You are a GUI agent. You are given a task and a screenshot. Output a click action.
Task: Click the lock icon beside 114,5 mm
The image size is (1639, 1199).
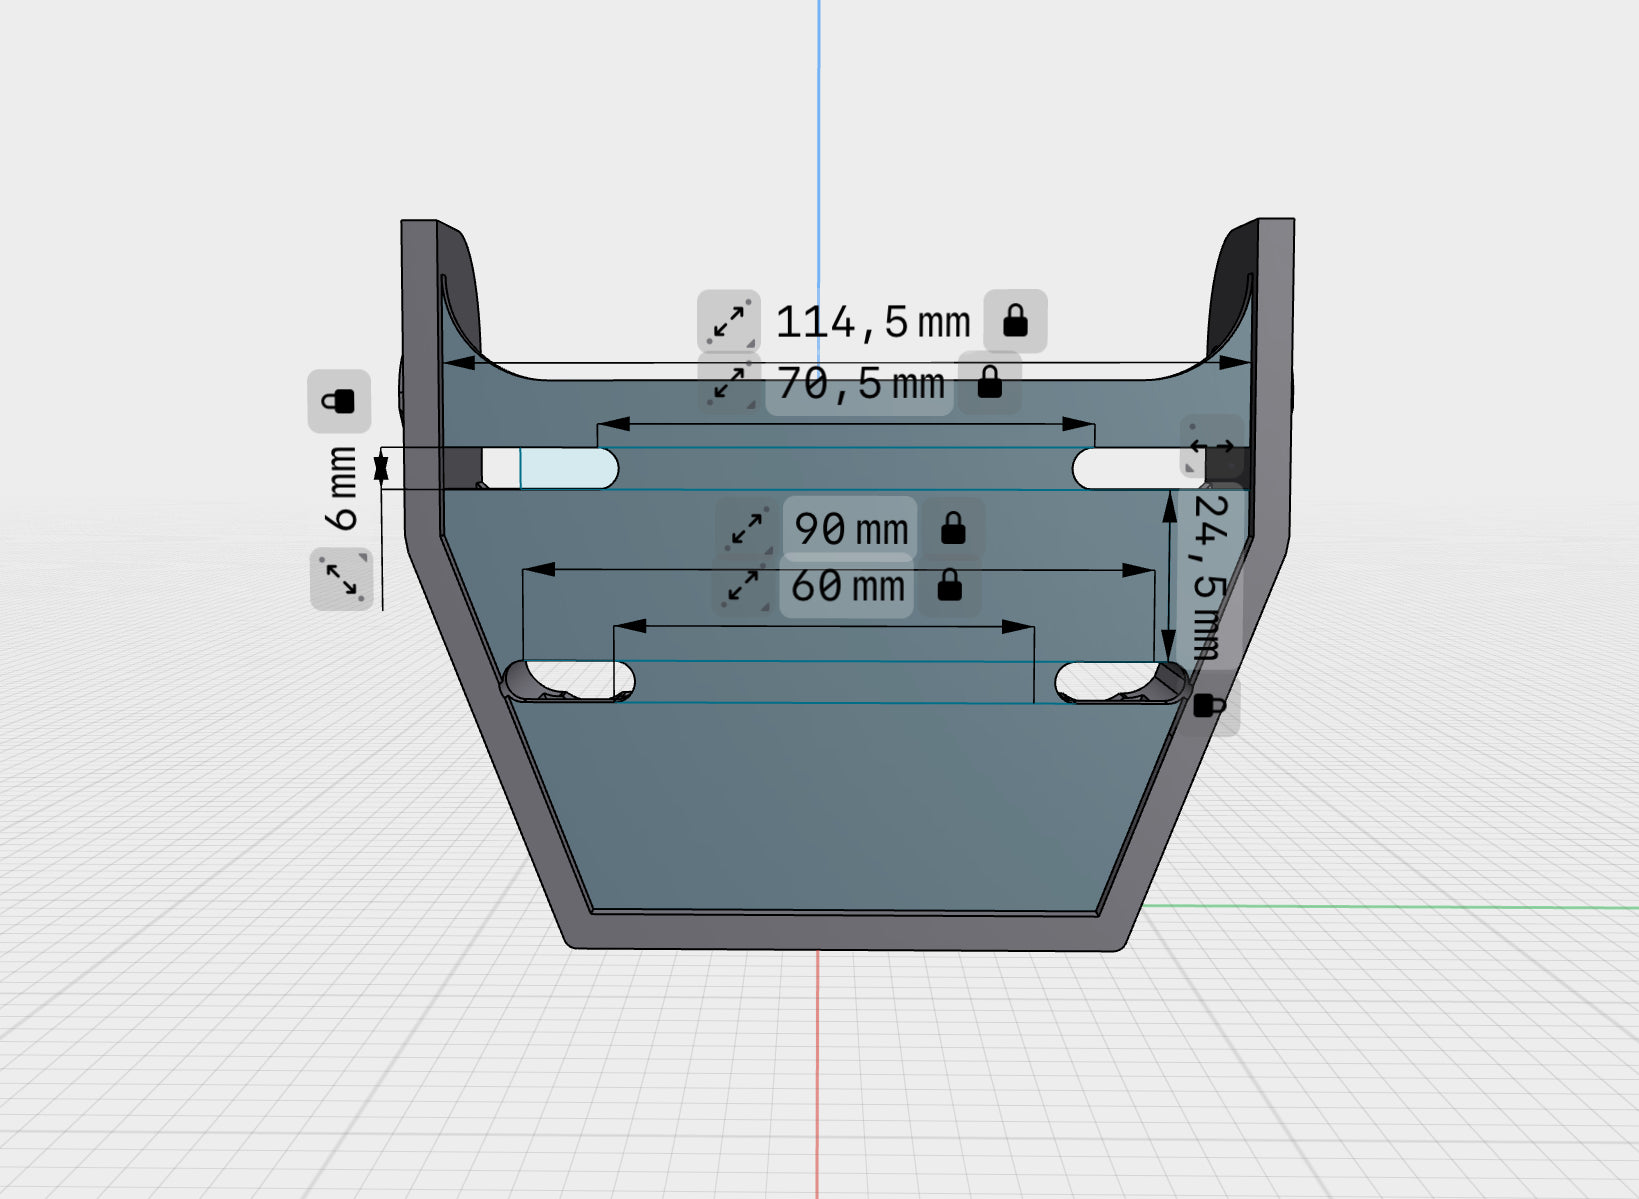pyautogui.click(x=1015, y=321)
